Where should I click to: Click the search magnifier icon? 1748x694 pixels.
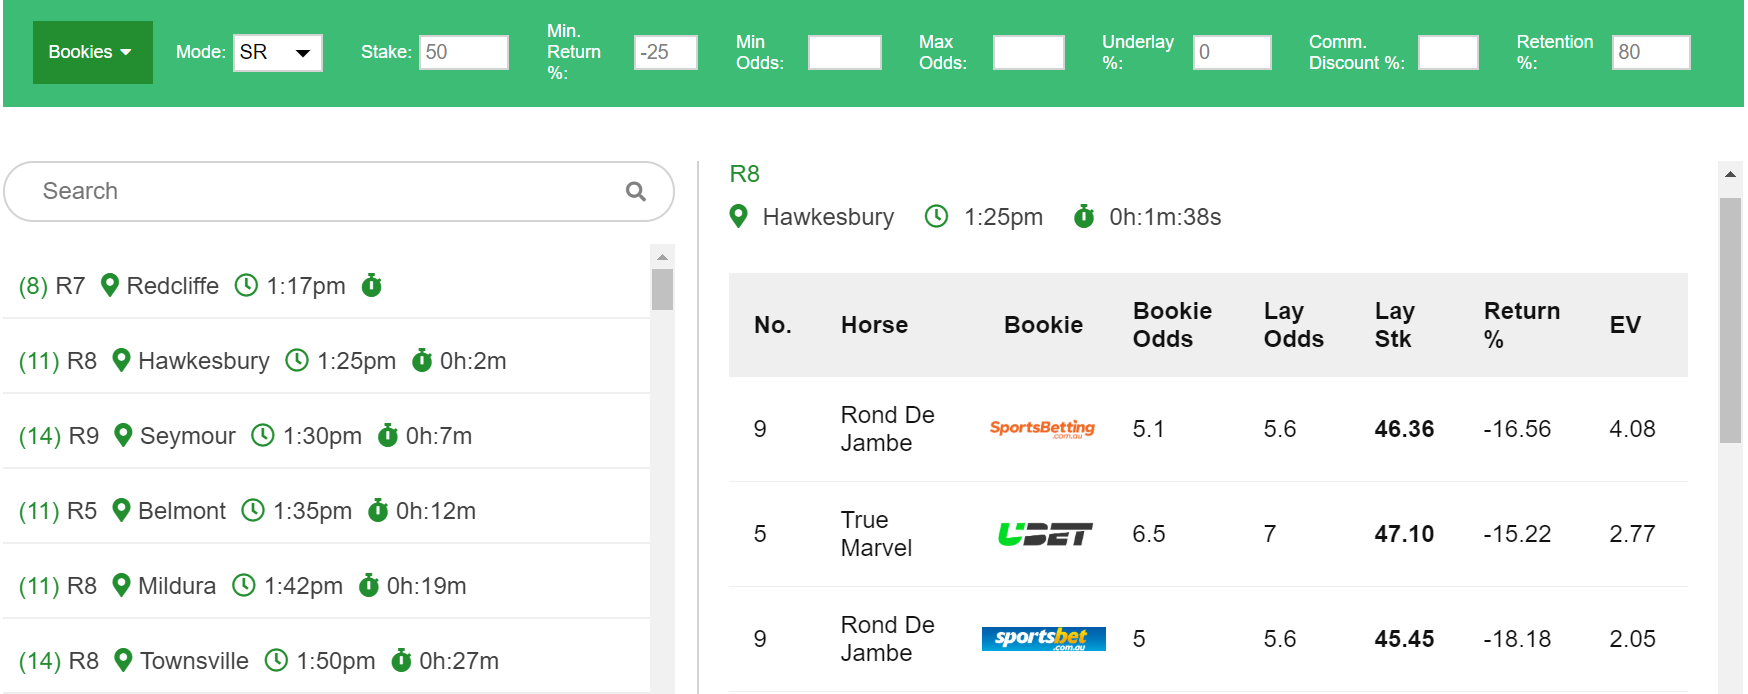[636, 191]
